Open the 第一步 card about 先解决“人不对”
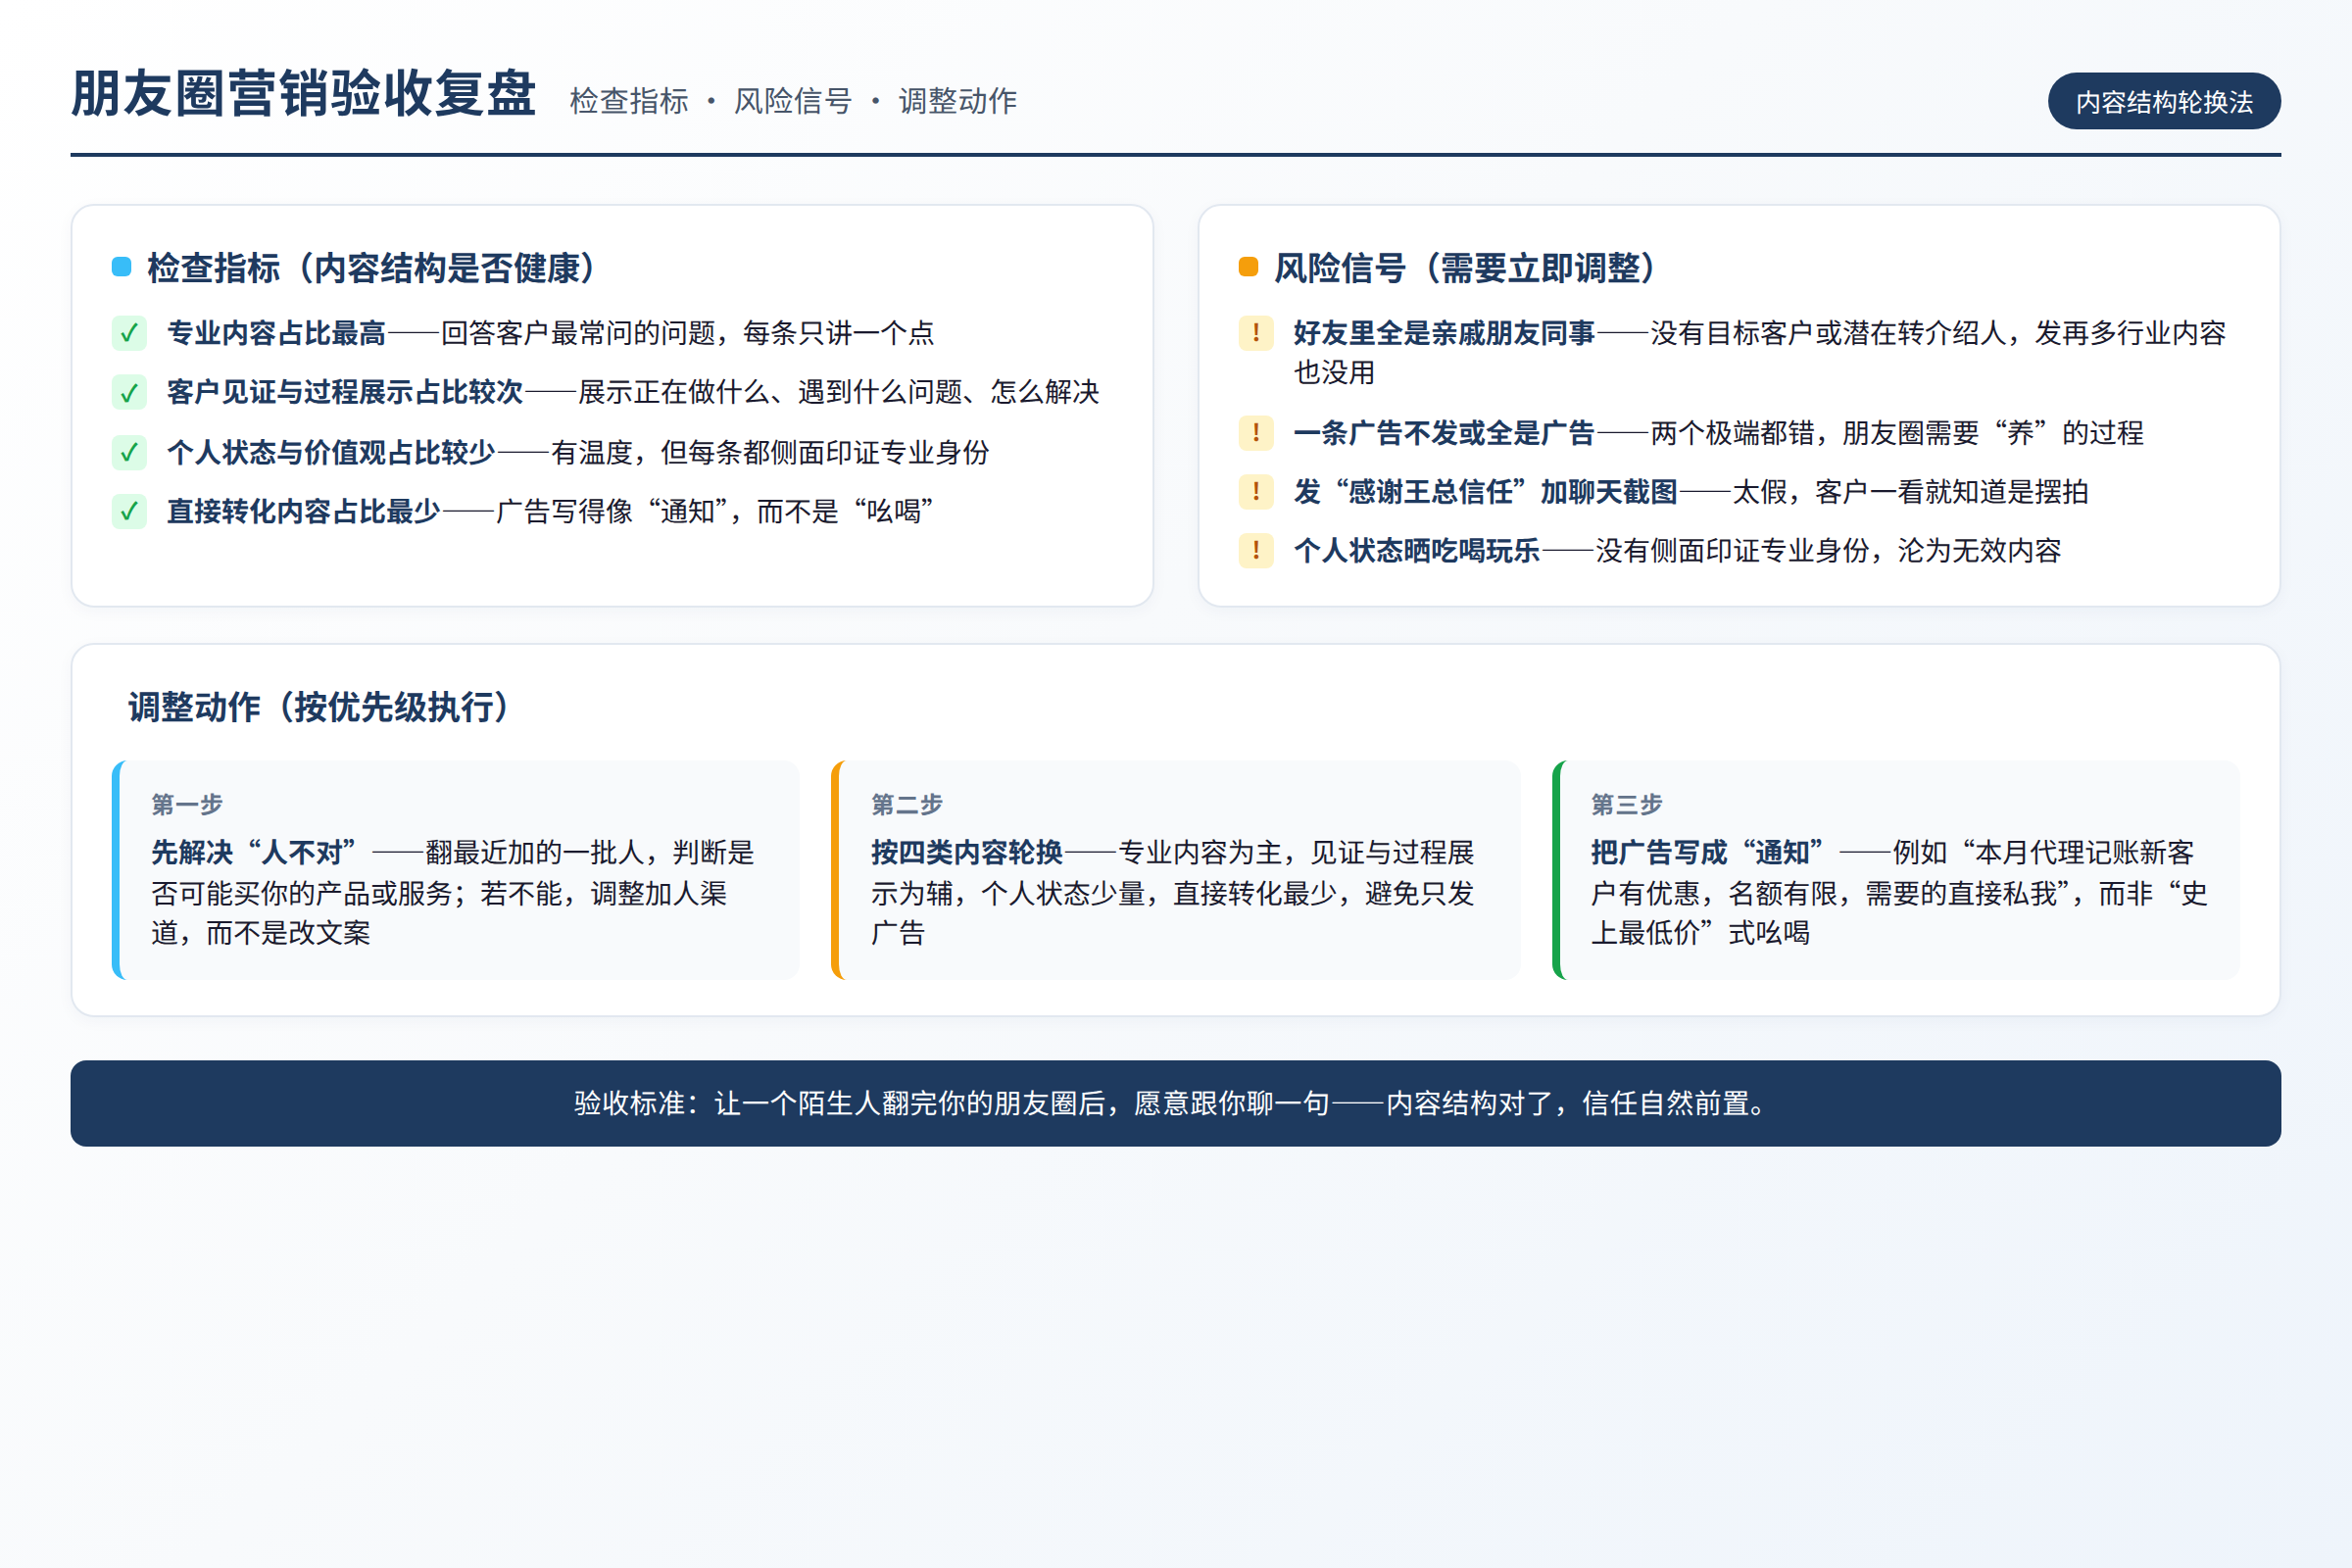Viewport: 2352px width, 1568px height. click(456, 870)
